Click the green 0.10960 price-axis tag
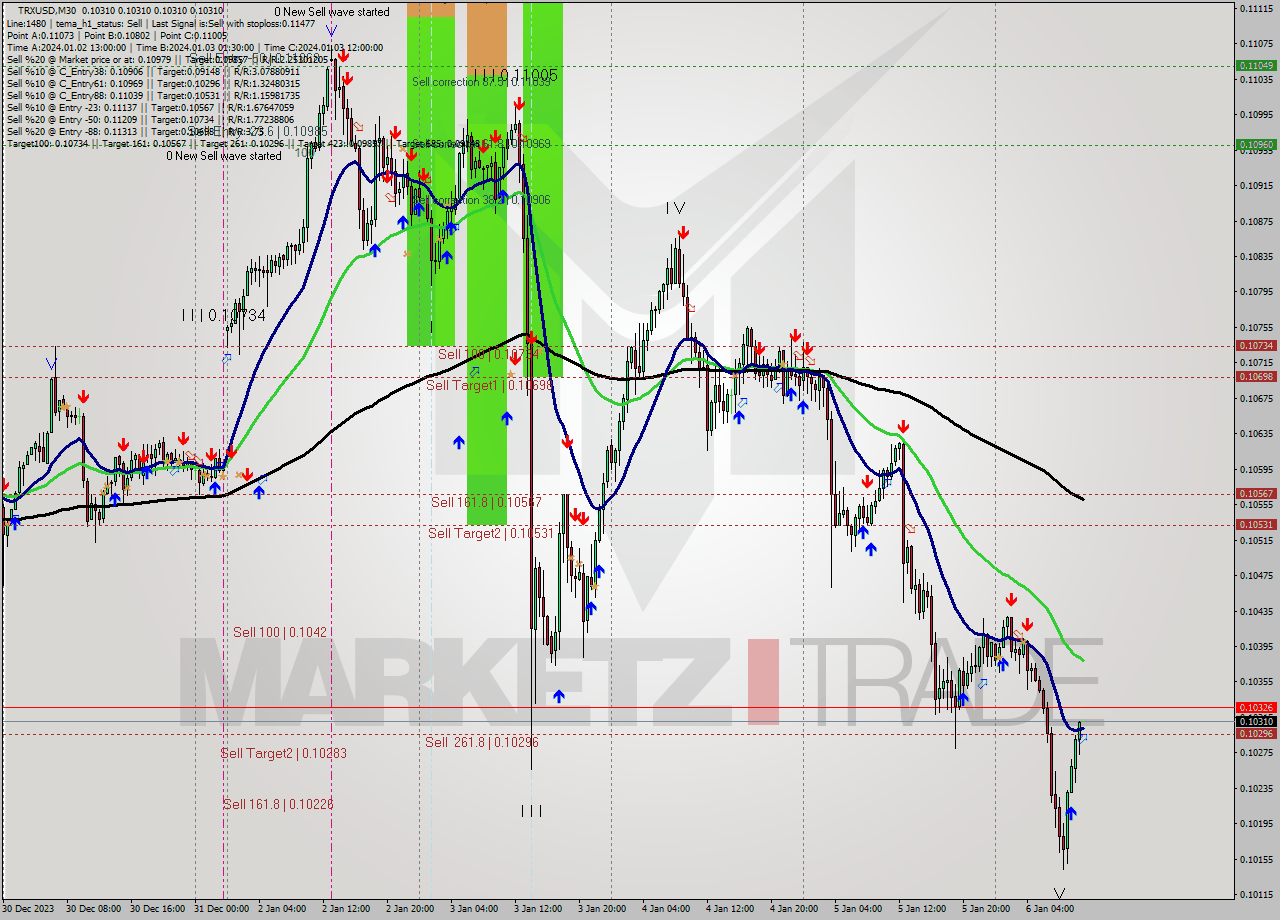1280x920 pixels. pos(1256,144)
